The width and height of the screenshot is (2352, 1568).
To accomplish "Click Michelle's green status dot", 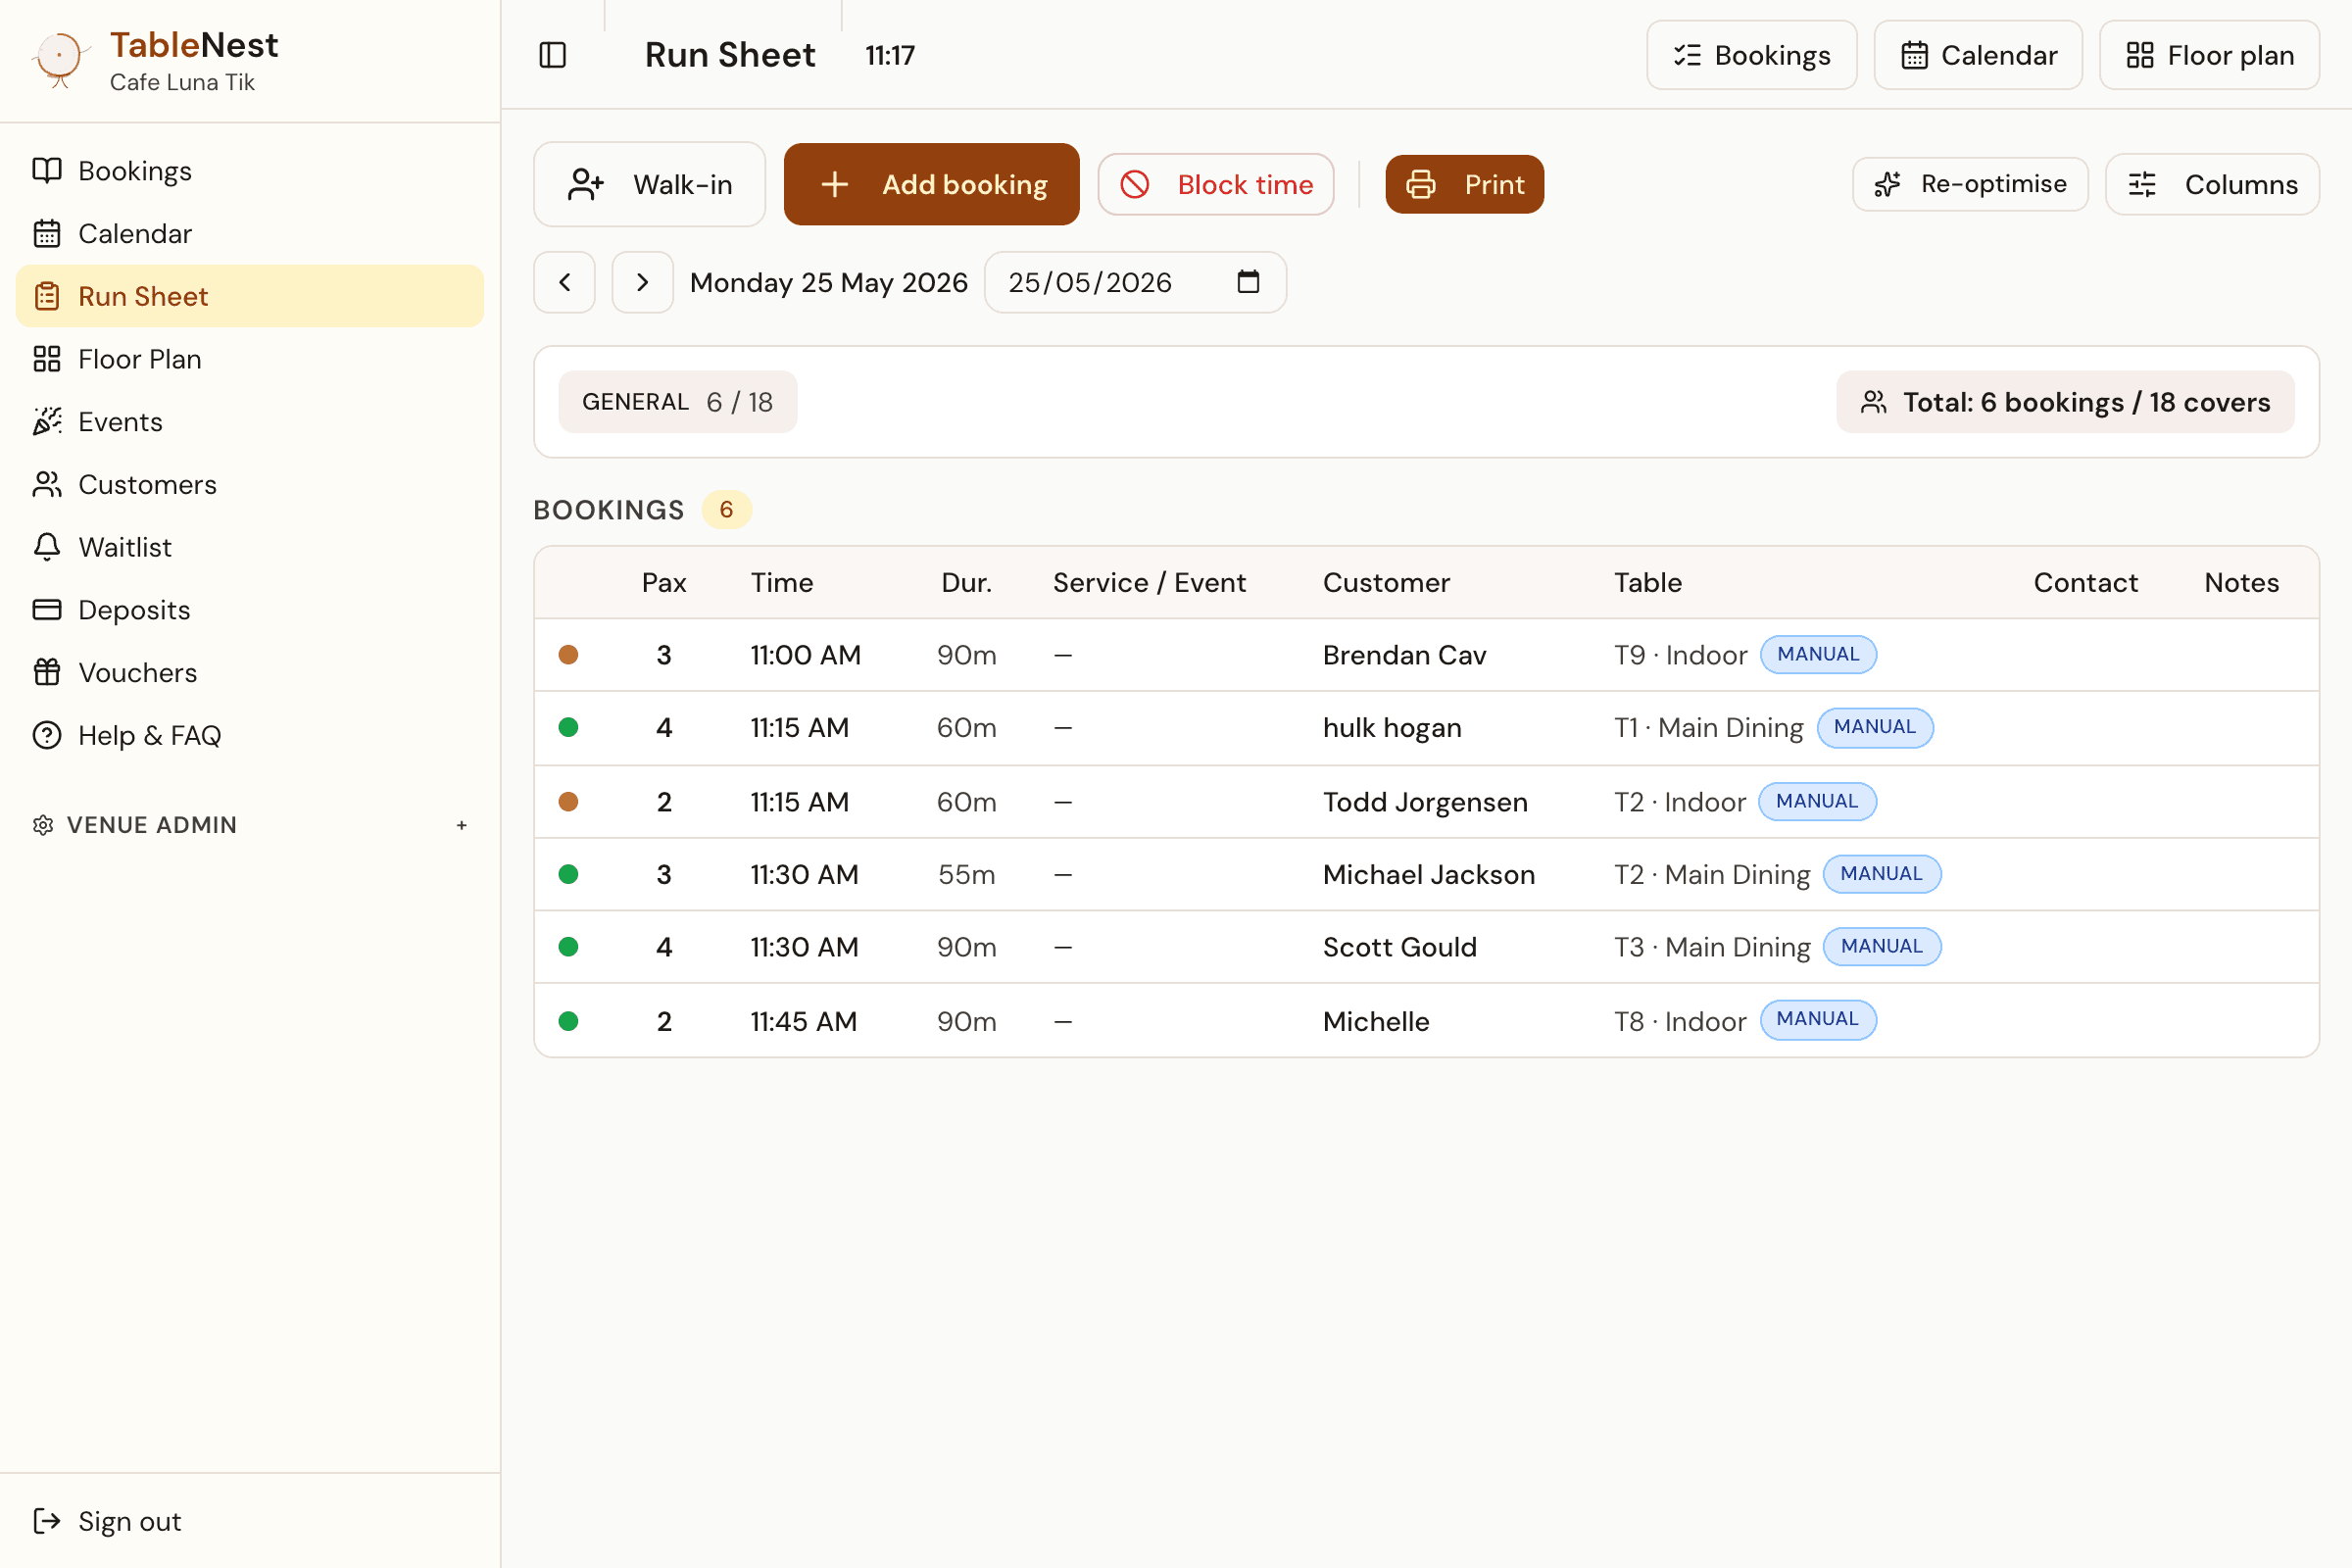I will 569,1021.
